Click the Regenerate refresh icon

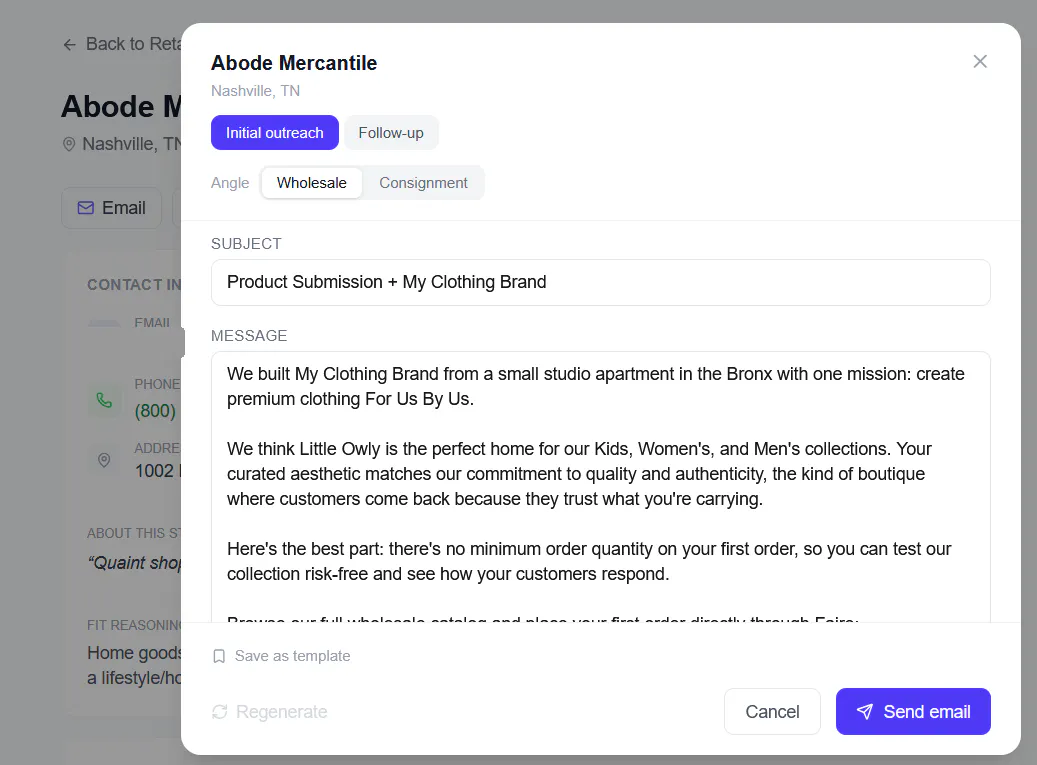point(220,711)
